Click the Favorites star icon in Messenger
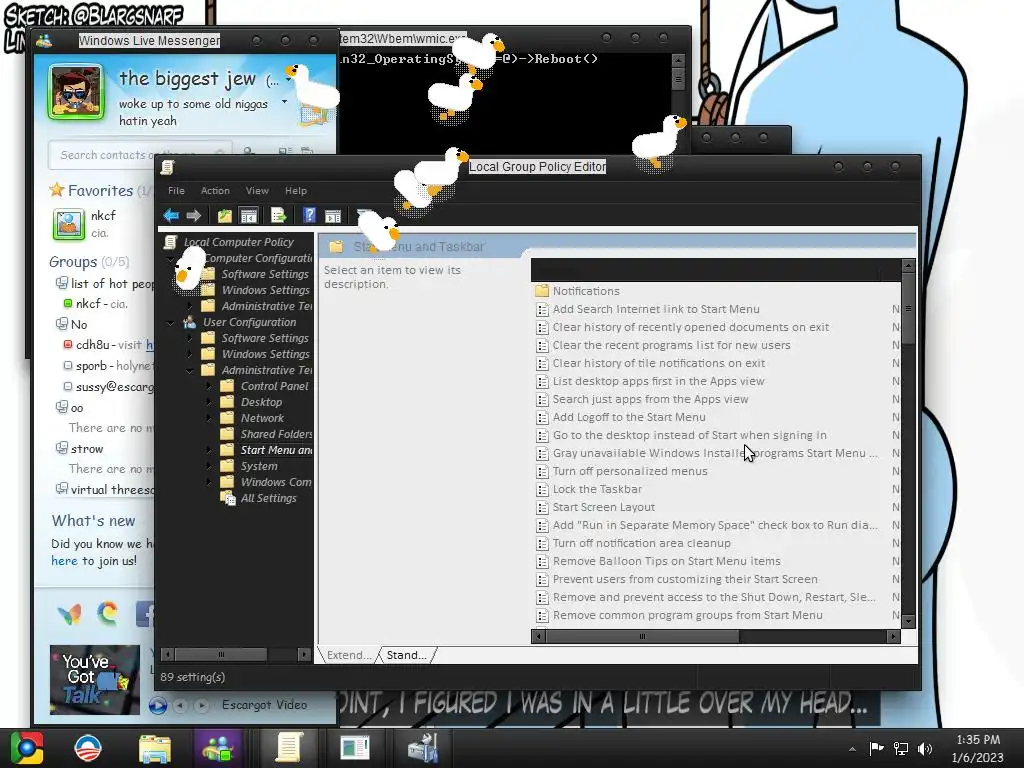Screen dimensions: 1024x768 point(57,190)
